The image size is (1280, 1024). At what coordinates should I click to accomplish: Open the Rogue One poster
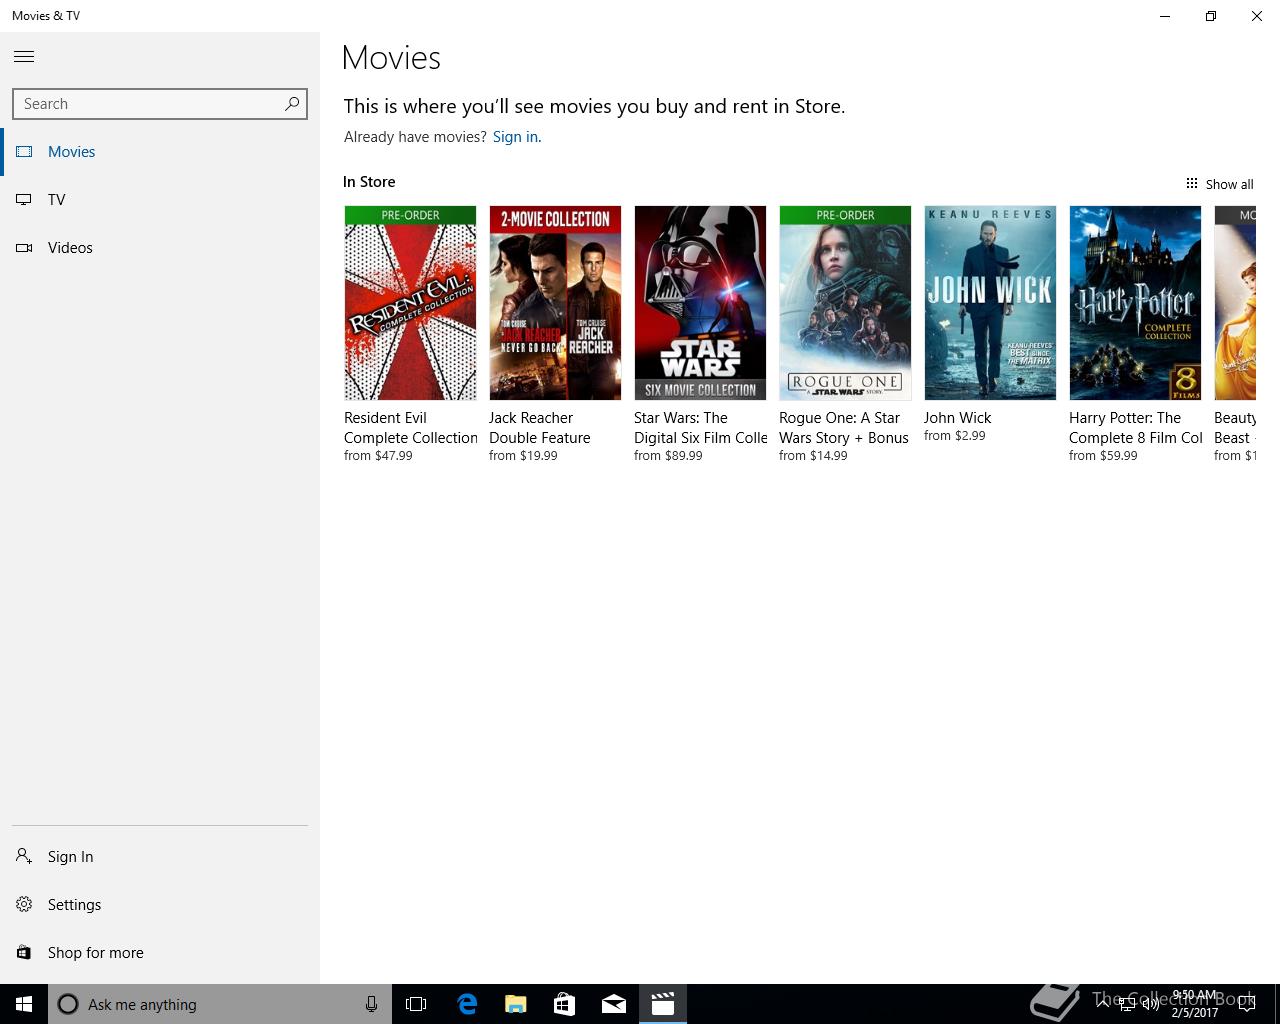845,303
